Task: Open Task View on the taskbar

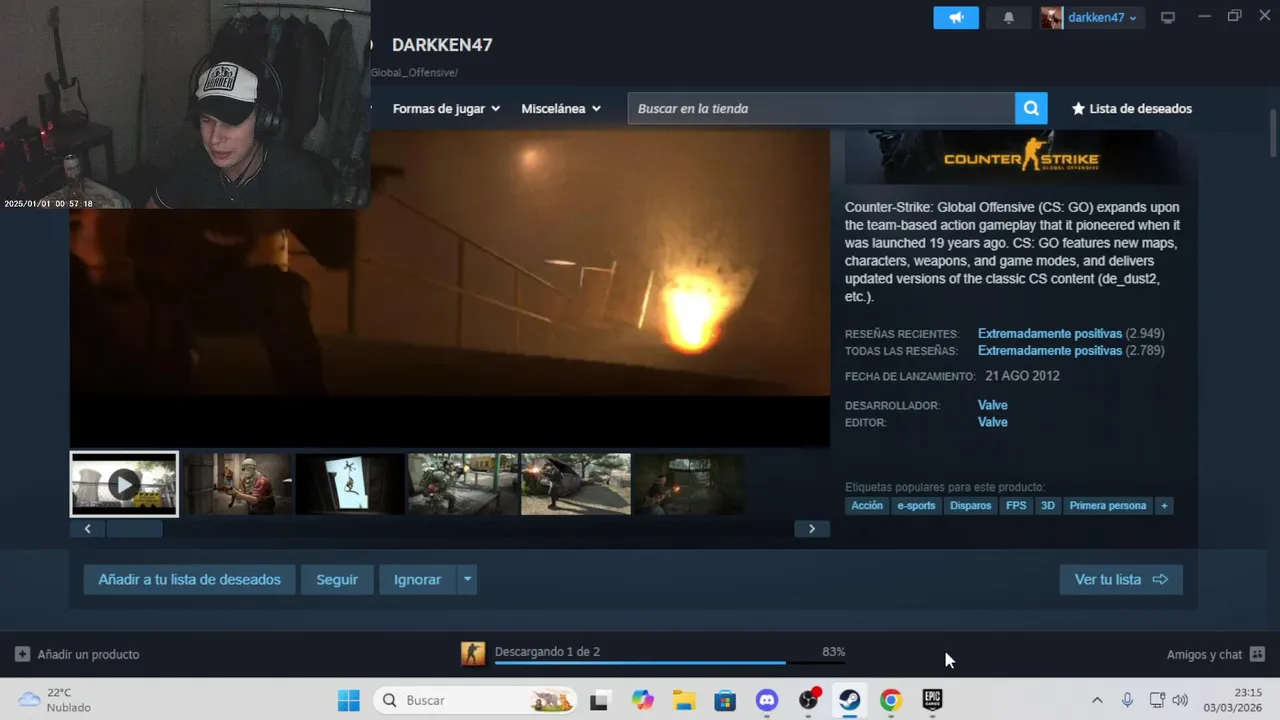Action: [x=599, y=700]
